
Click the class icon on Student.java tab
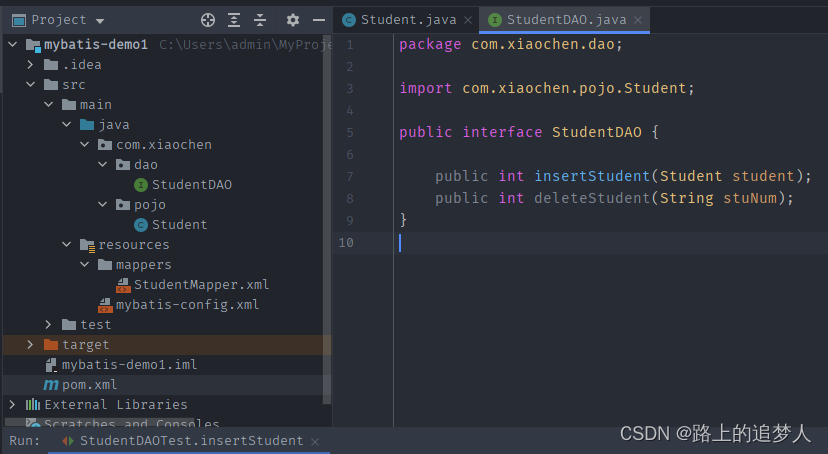click(x=349, y=20)
